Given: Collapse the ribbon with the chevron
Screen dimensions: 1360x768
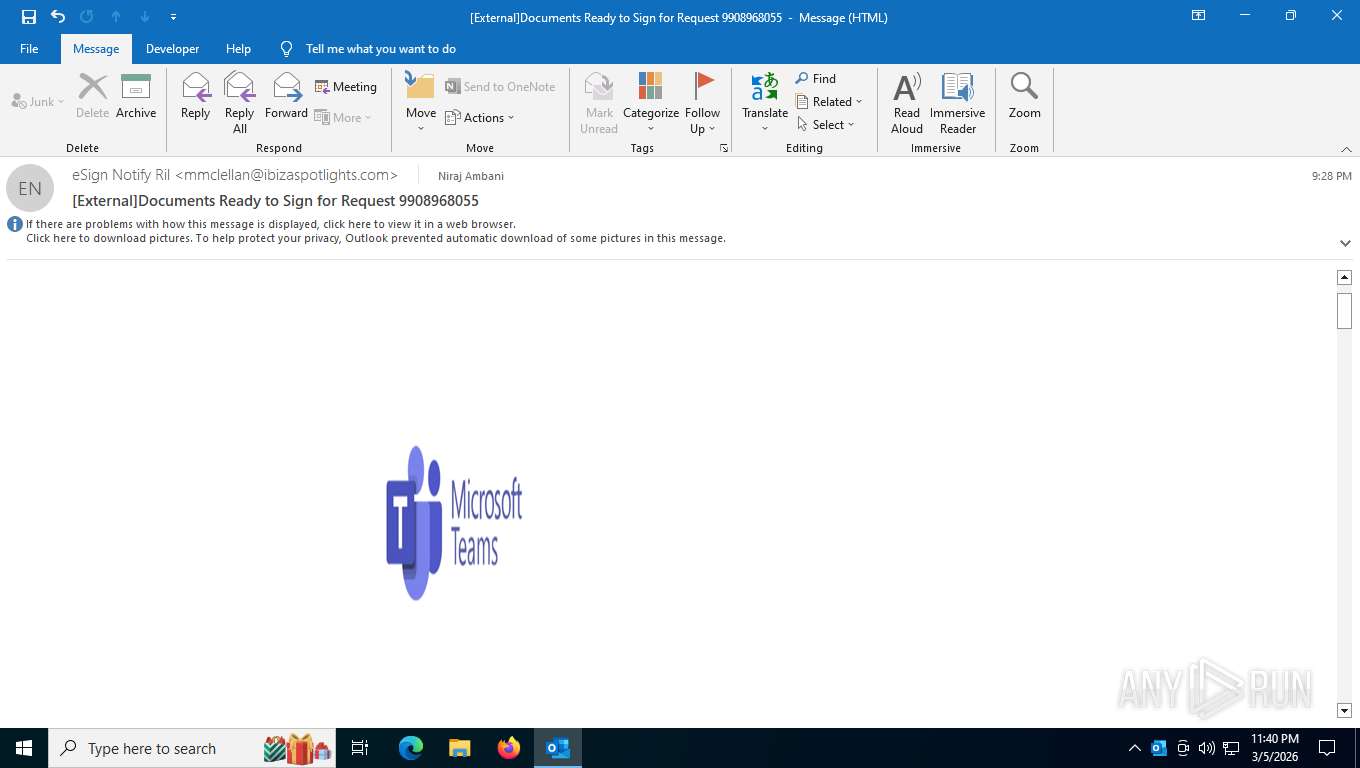Looking at the screenshot, I should [1346, 149].
